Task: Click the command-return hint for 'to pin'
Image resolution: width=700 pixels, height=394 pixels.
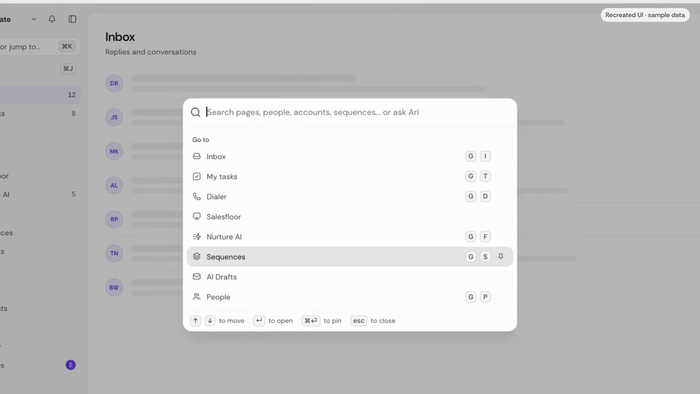Action: pos(311,320)
